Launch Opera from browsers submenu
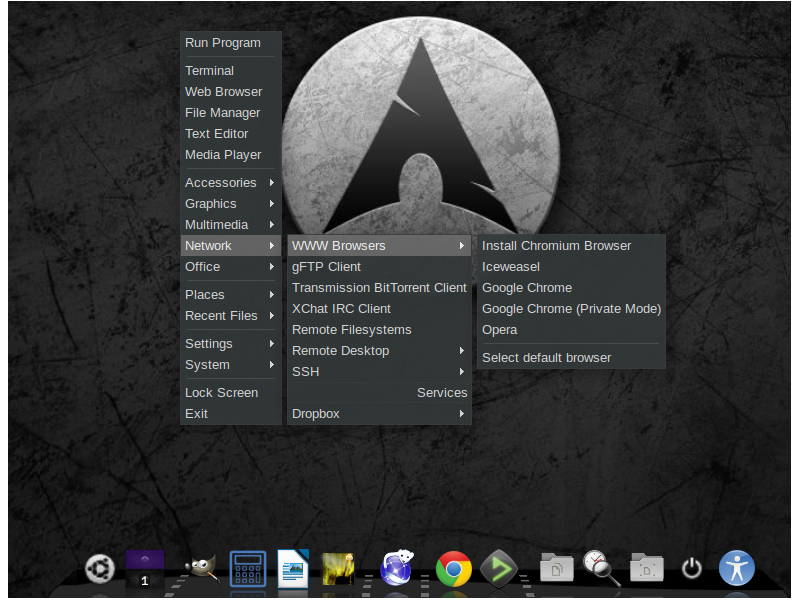The height and width of the screenshot is (600, 800). 571,330
